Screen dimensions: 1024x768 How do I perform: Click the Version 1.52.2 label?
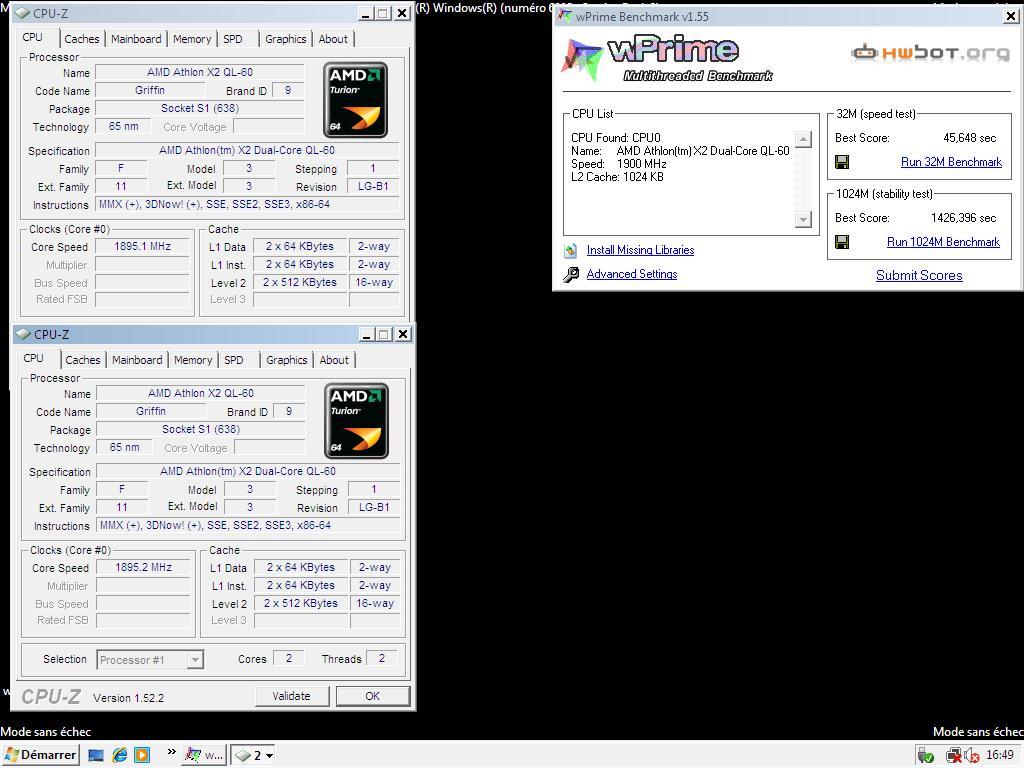129,698
